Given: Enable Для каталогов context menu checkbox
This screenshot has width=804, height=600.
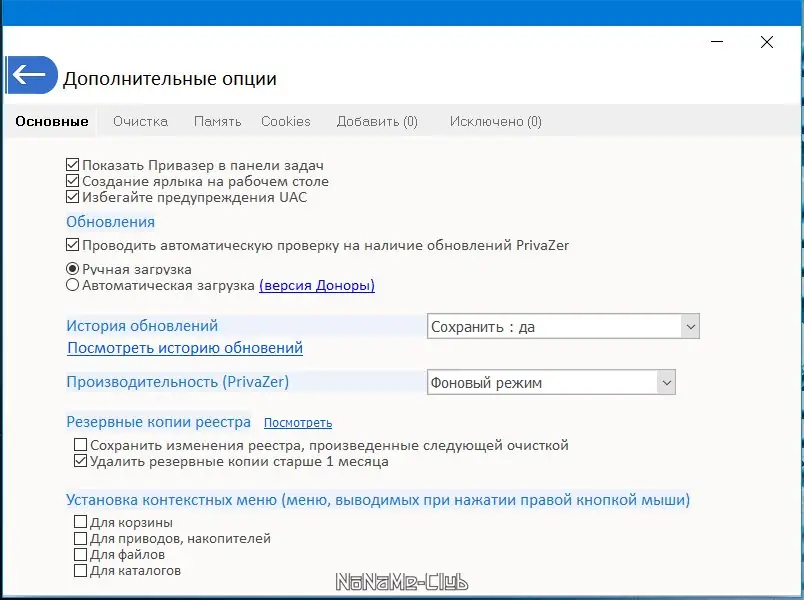Looking at the screenshot, I should 81,570.
